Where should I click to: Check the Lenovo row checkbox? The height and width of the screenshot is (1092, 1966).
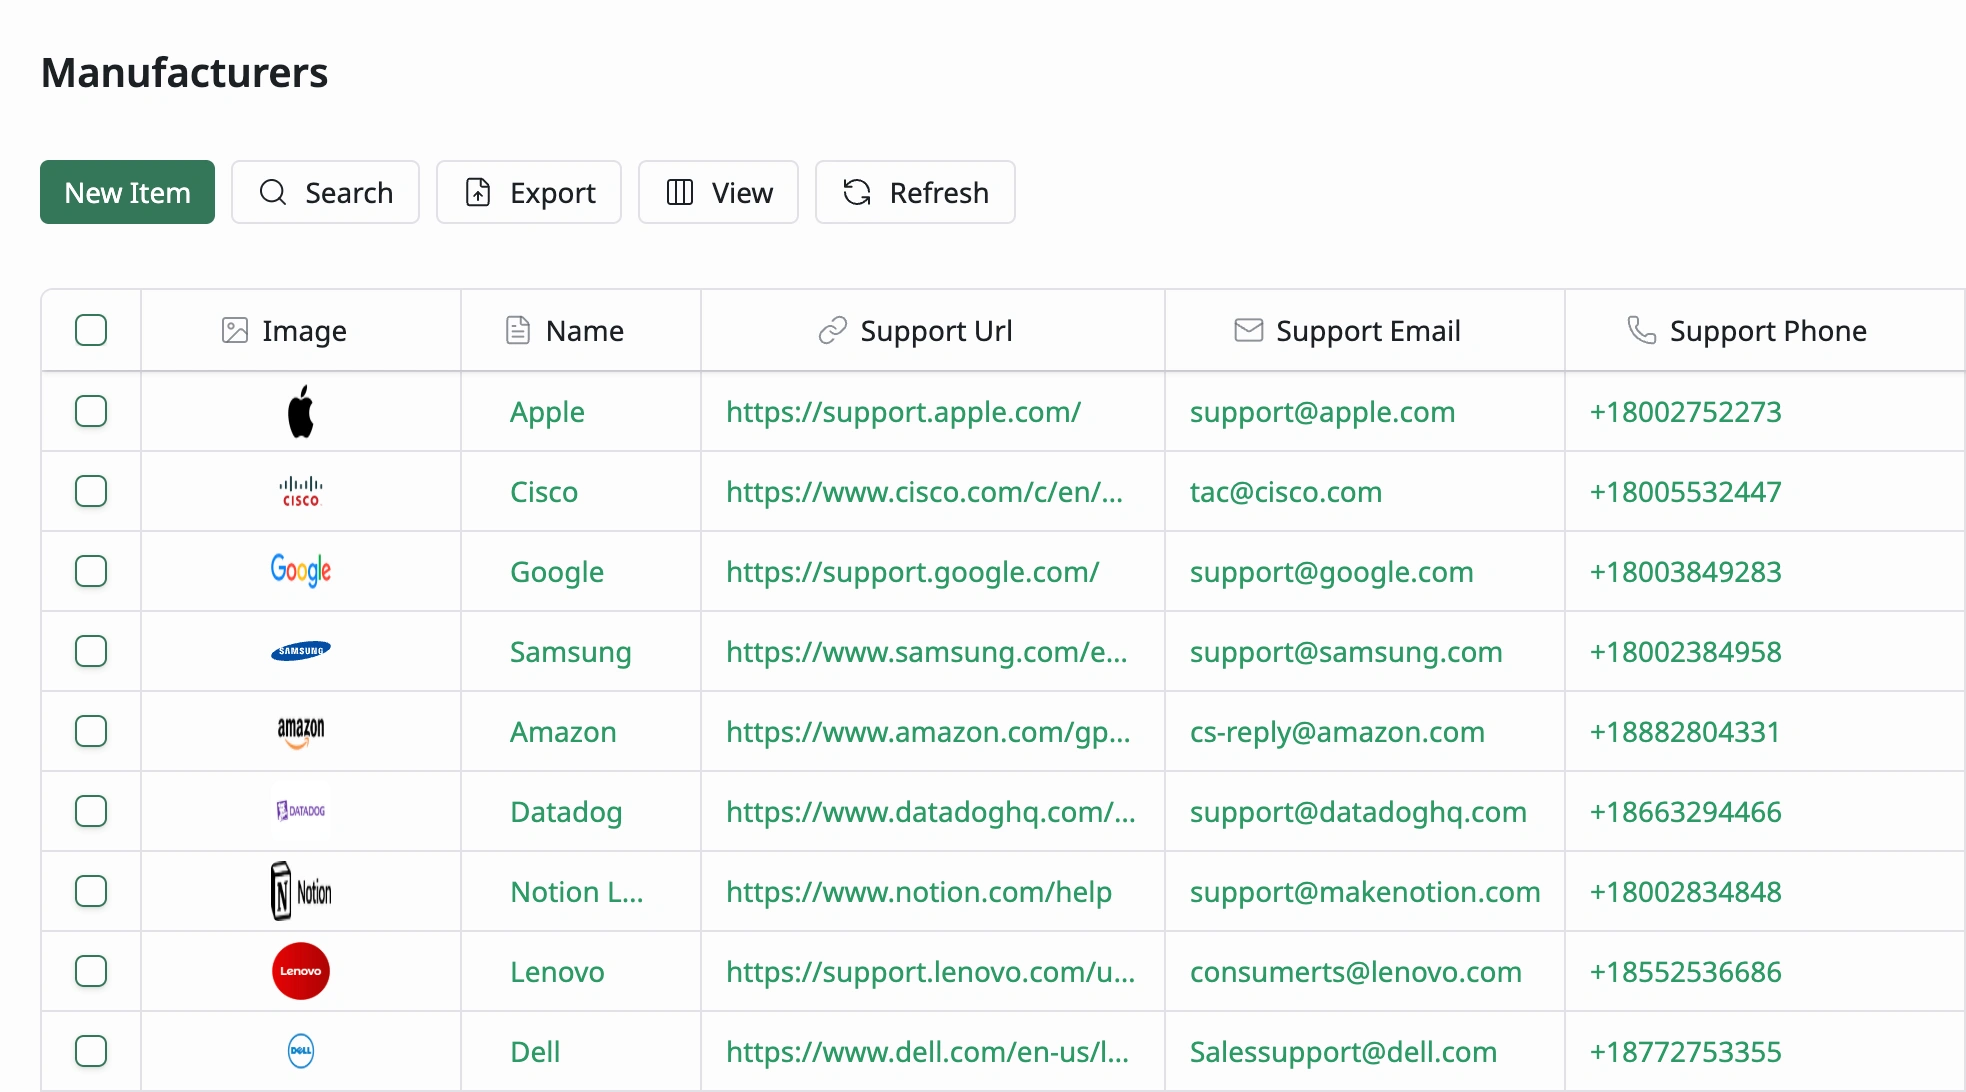pyautogui.click(x=91, y=971)
